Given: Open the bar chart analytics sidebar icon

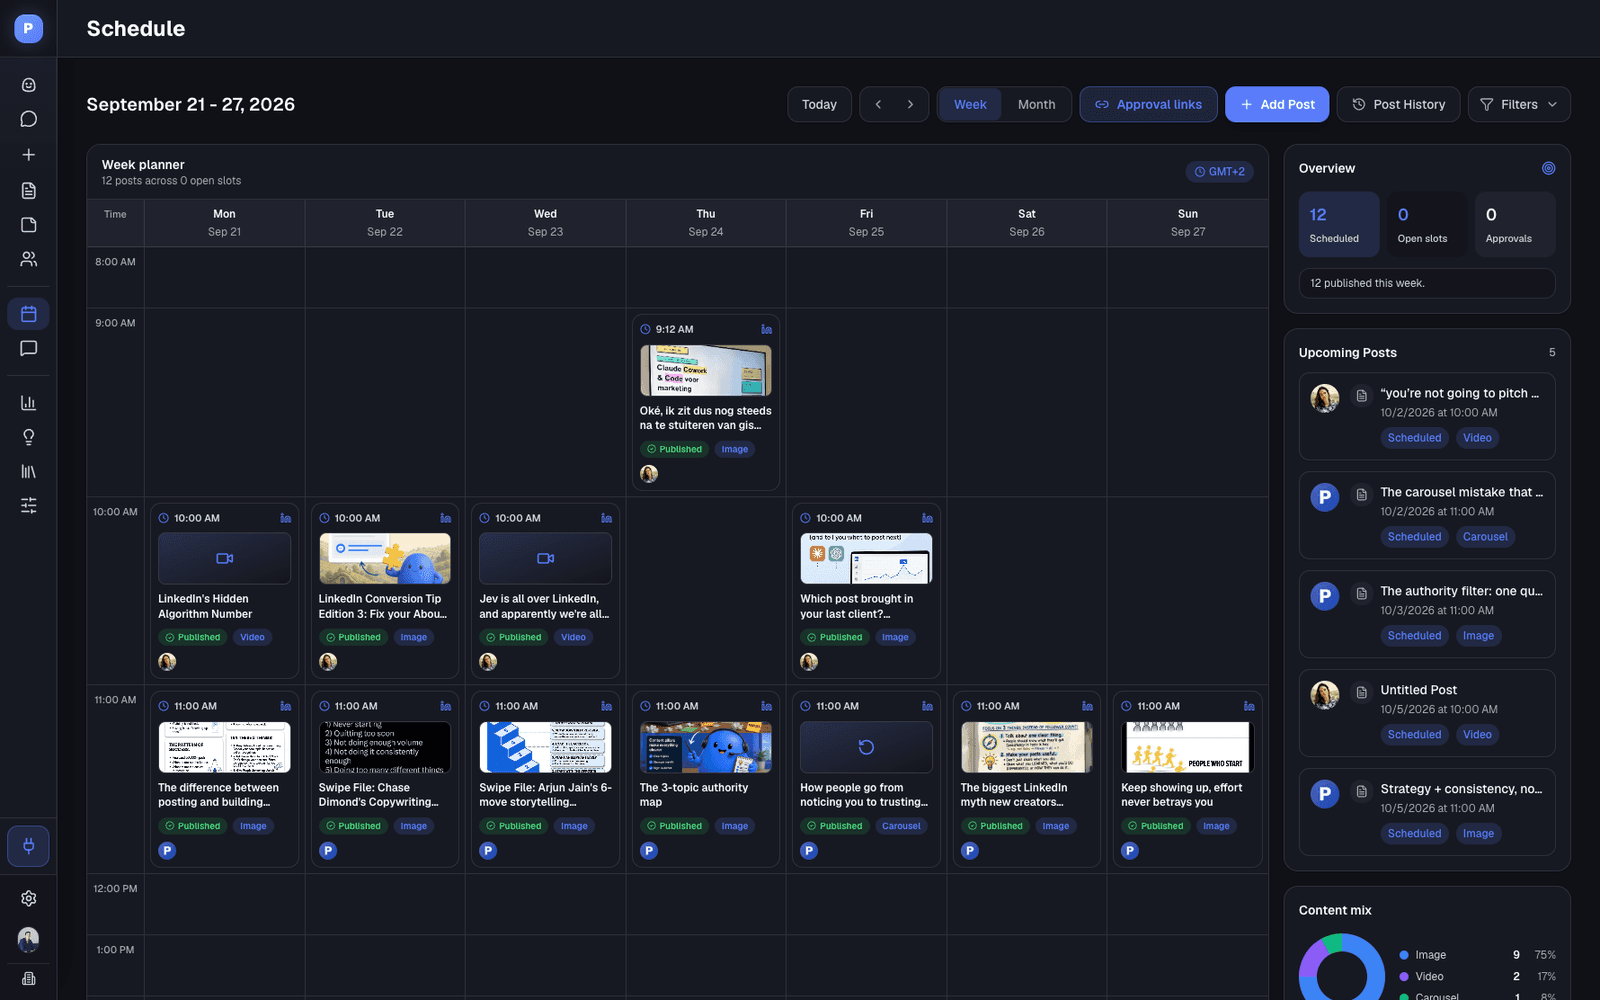Looking at the screenshot, I should coord(29,403).
